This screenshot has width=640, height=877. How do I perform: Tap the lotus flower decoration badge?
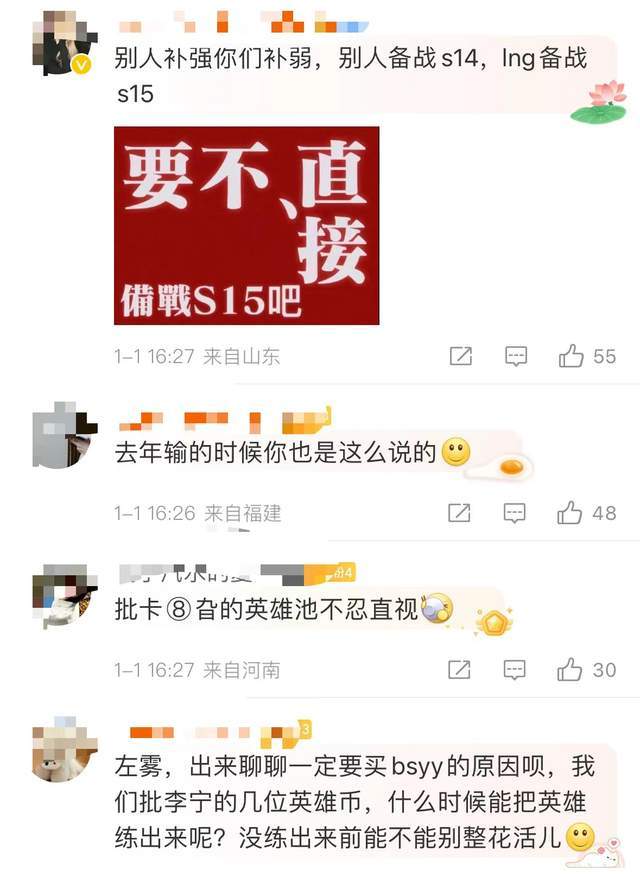(x=601, y=101)
